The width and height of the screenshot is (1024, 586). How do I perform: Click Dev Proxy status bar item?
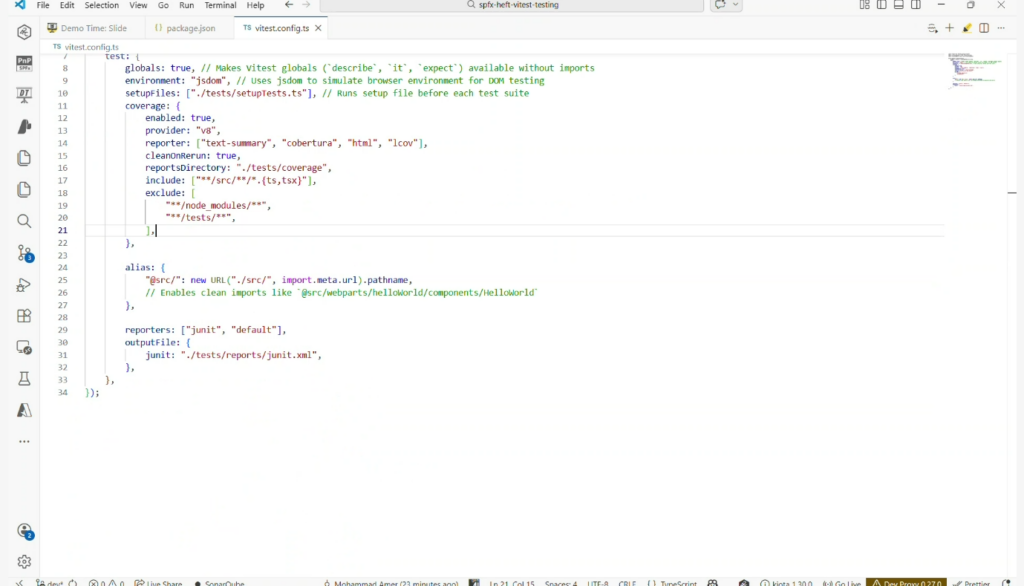tap(904, 582)
